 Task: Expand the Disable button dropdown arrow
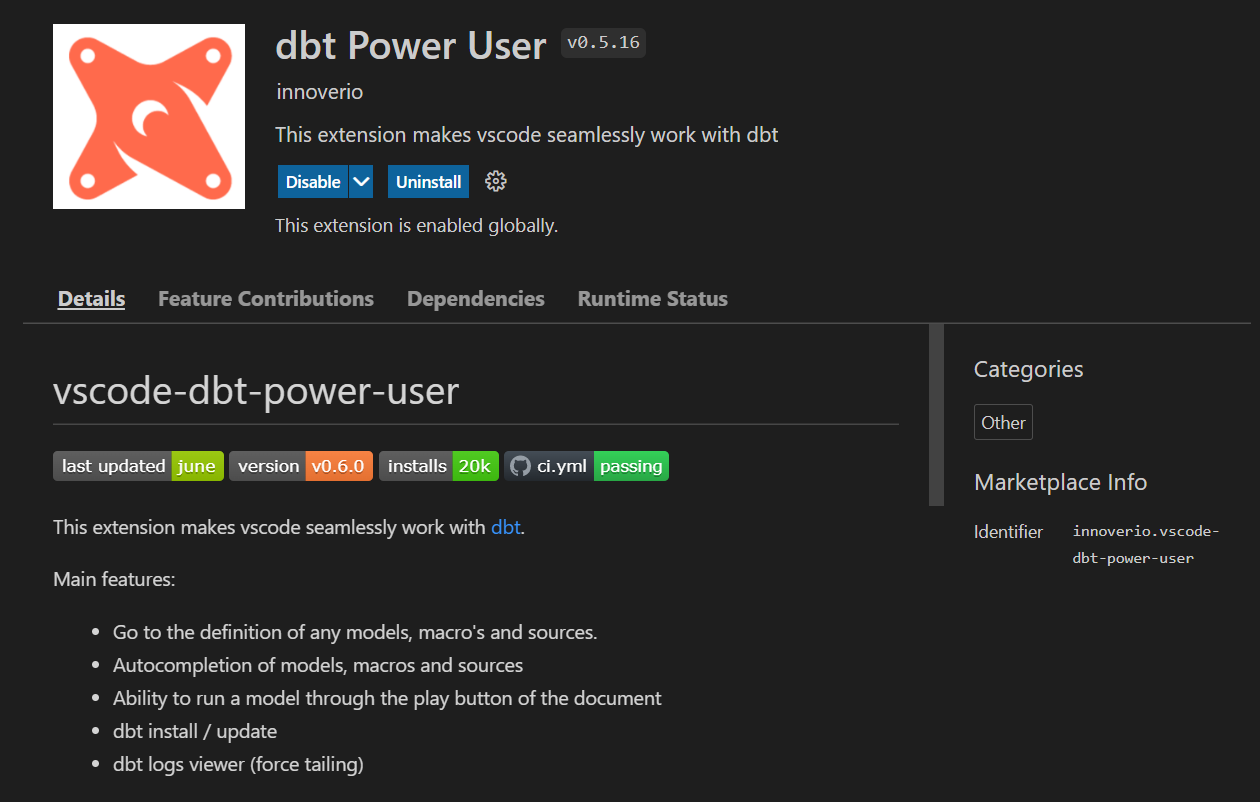[x=361, y=182]
